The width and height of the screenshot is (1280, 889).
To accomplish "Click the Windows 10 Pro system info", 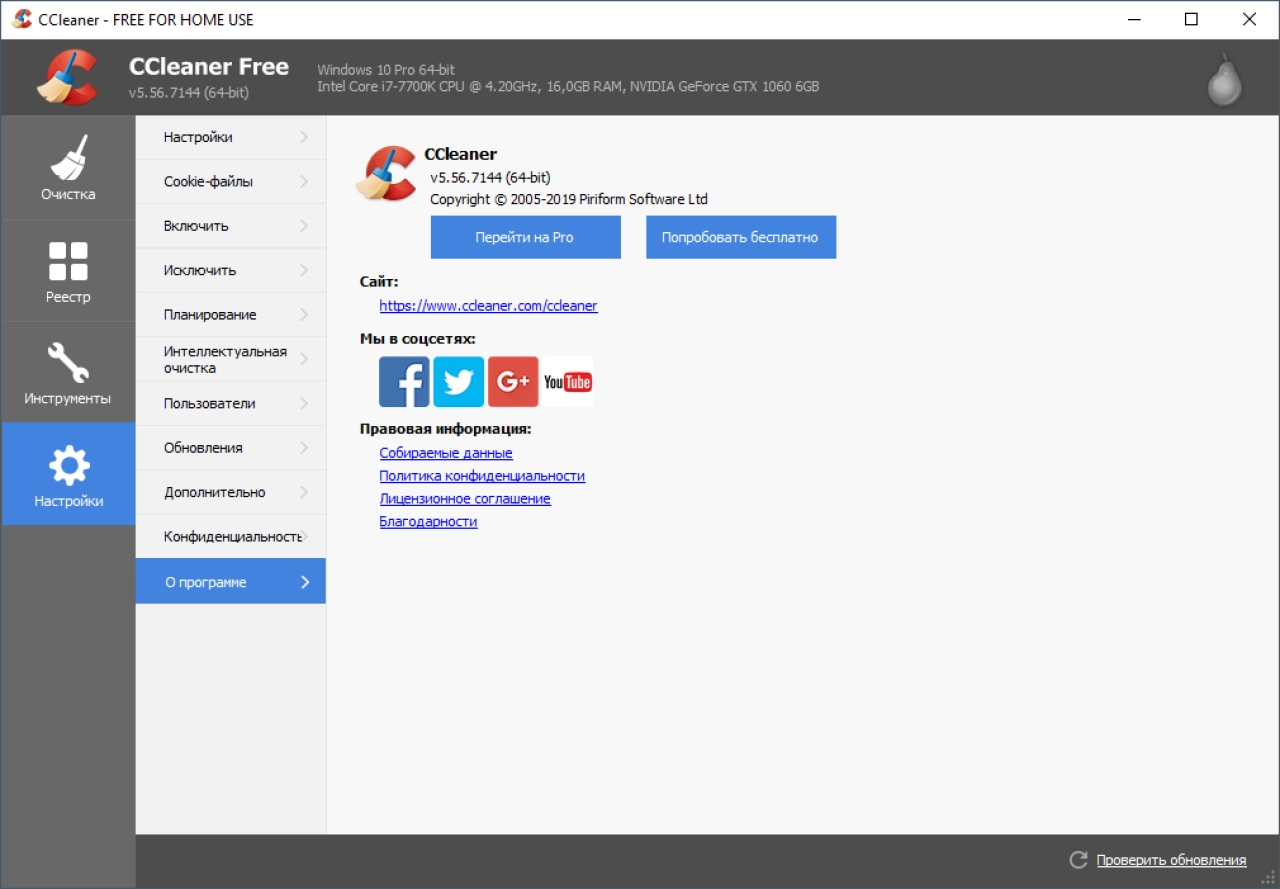I will (x=386, y=70).
